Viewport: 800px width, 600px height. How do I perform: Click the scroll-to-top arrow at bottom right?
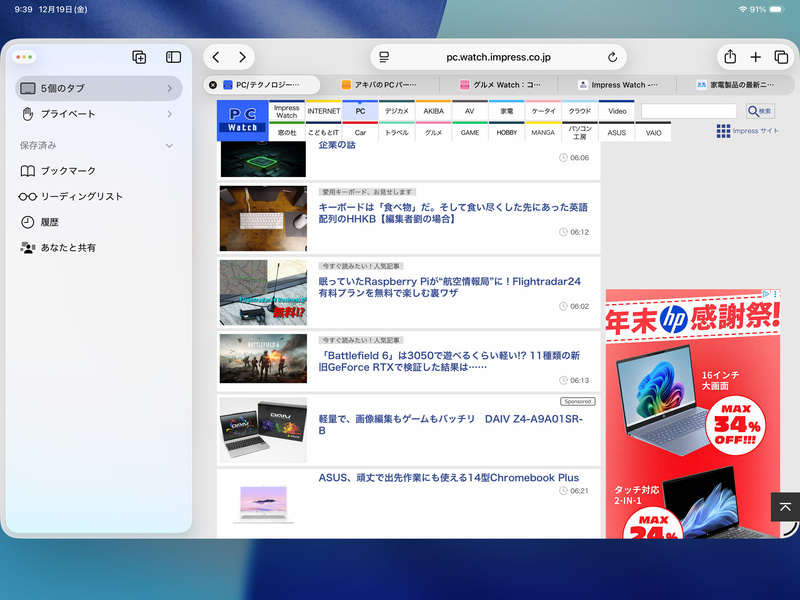[785, 507]
